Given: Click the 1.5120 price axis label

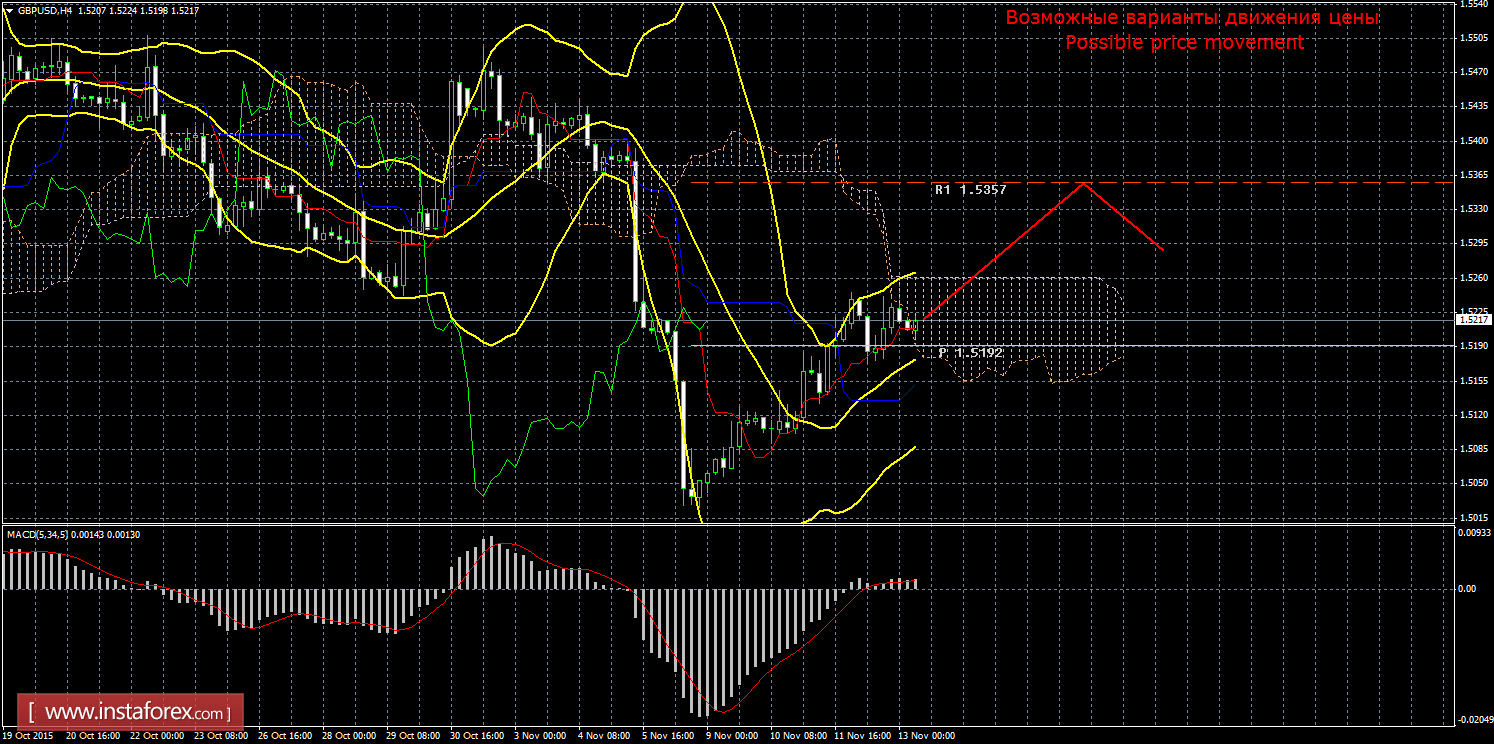Looking at the screenshot, I should (1472, 415).
